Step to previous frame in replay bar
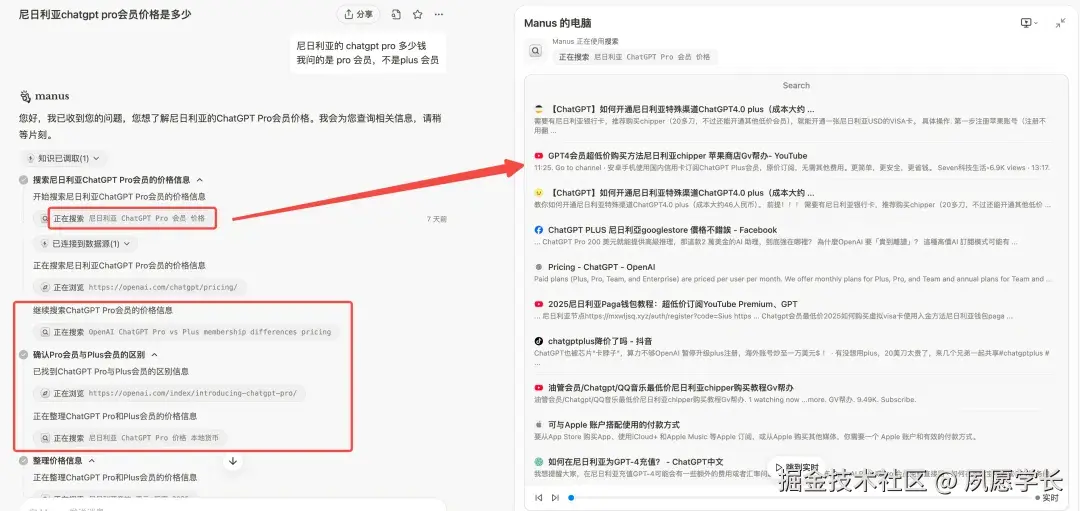The width and height of the screenshot is (1080, 511). [x=539, y=497]
